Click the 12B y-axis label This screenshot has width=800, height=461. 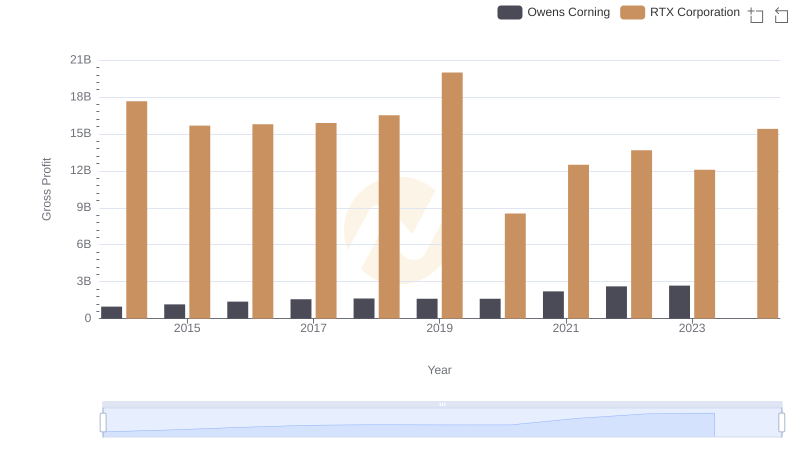click(81, 170)
